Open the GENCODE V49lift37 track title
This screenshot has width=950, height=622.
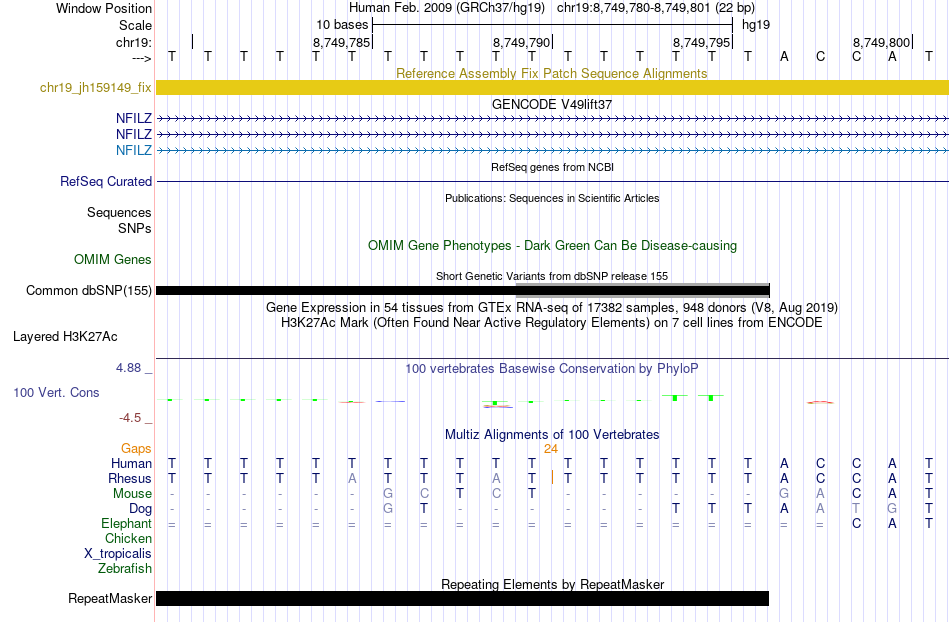[551, 104]
